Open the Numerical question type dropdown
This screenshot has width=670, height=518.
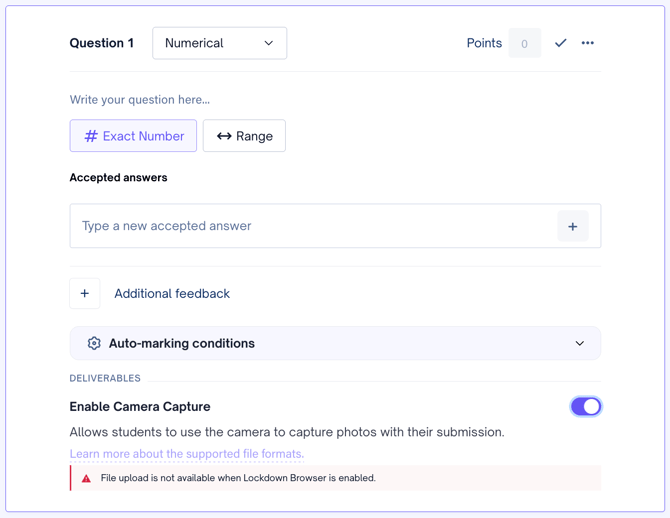(x=219, y=43)
